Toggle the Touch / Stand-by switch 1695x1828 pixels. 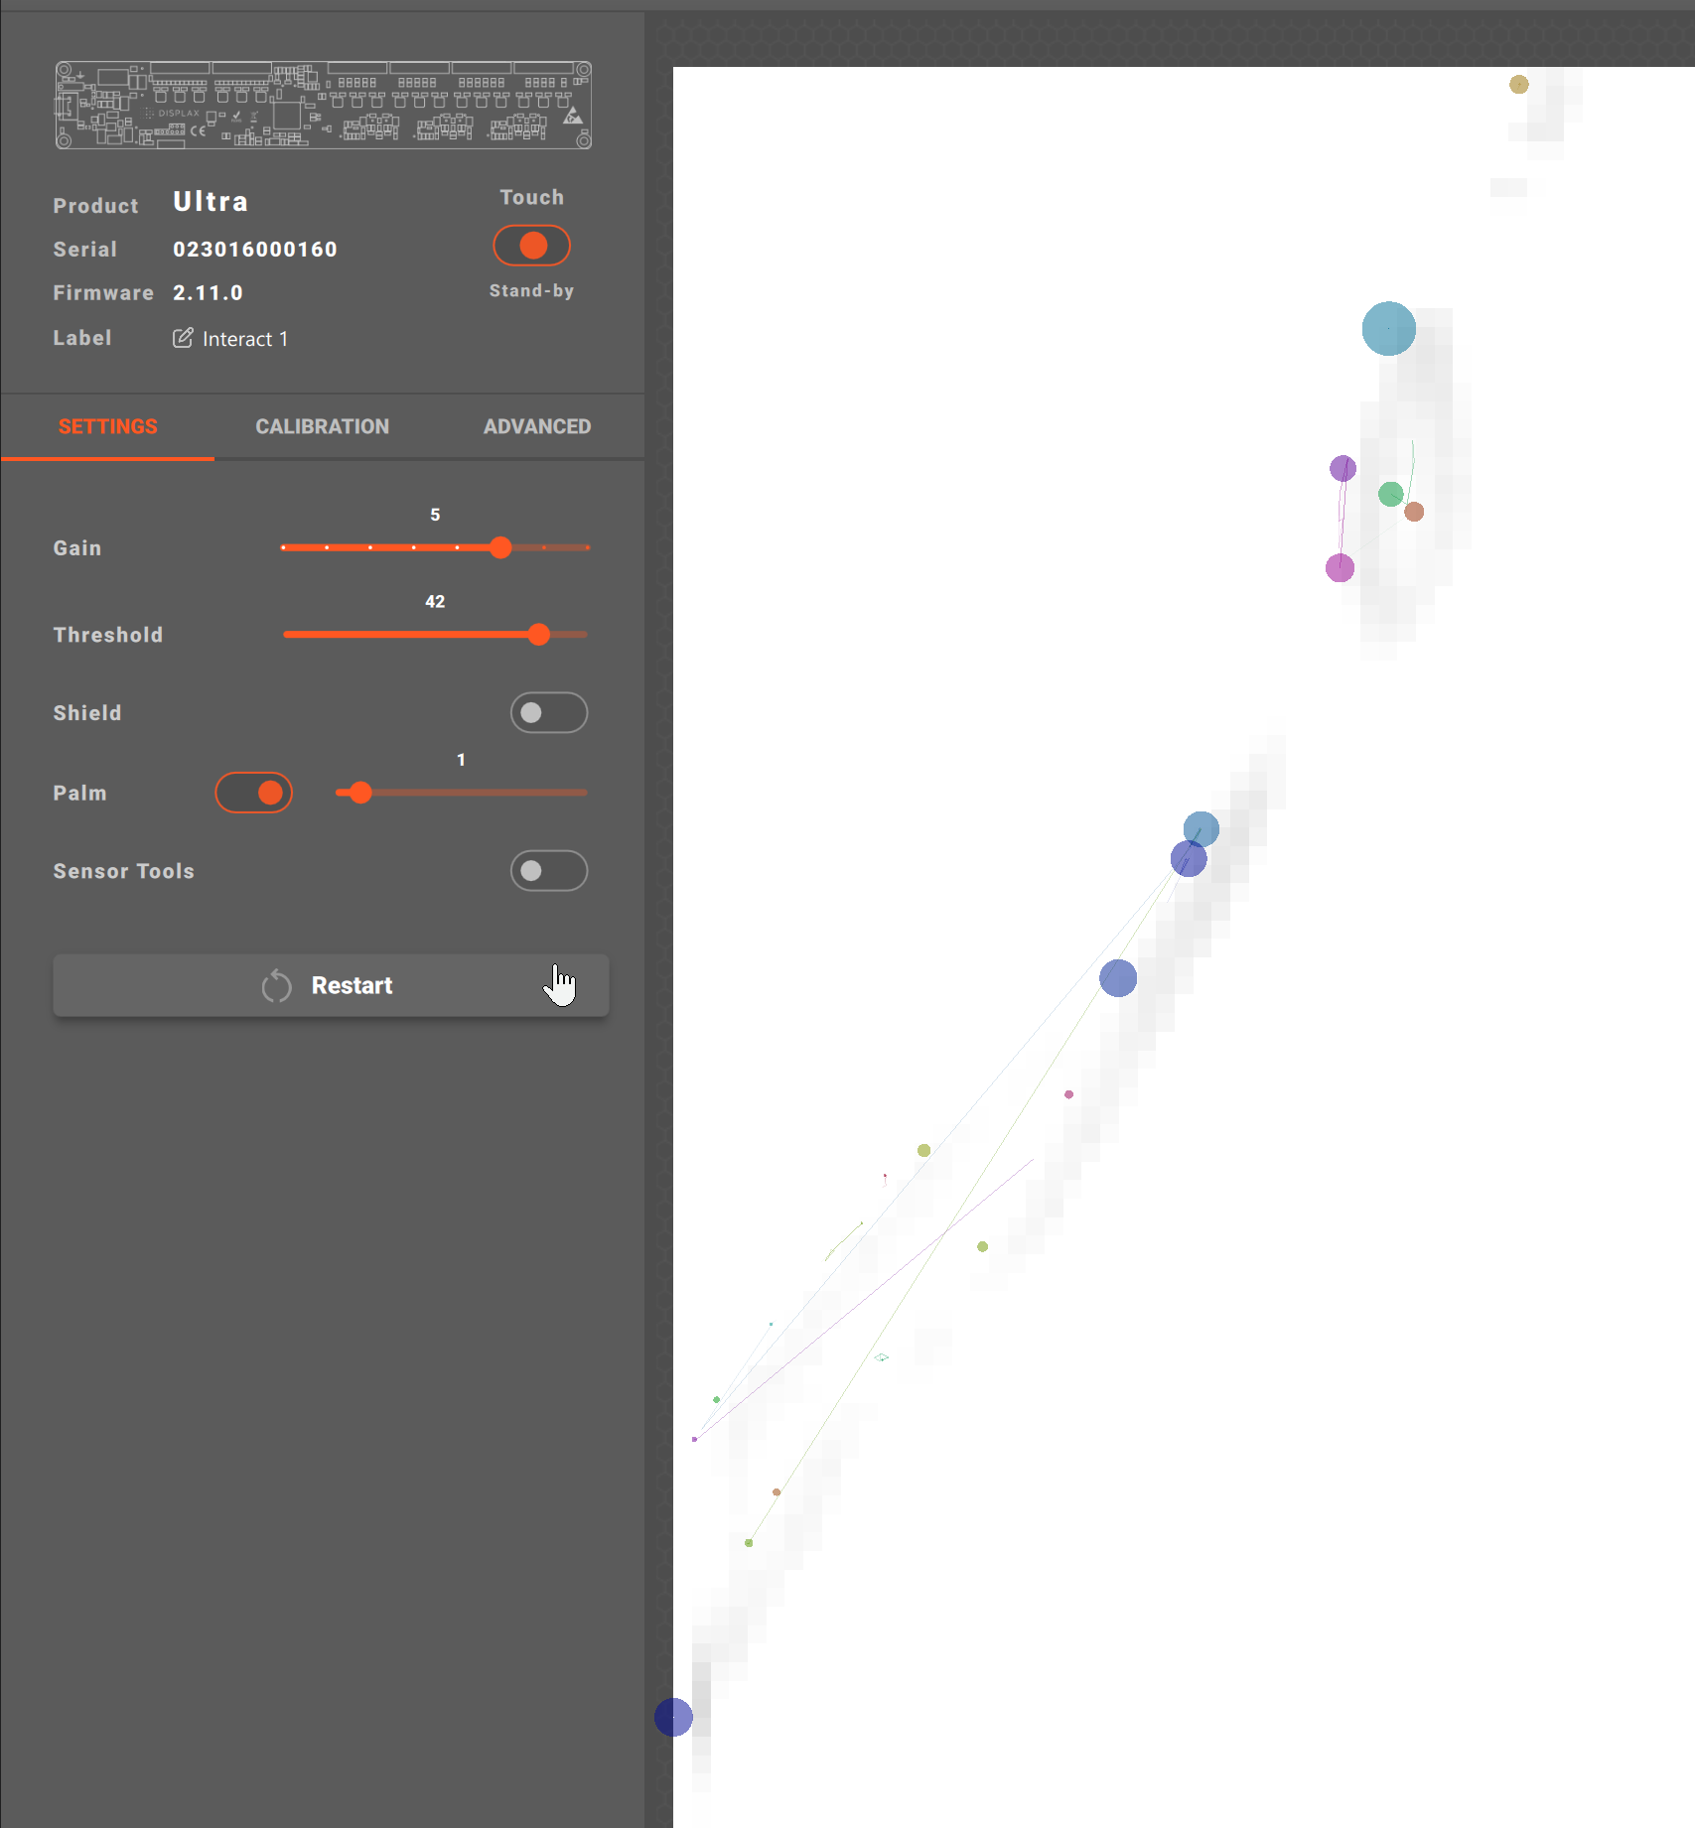click(531, 246)
